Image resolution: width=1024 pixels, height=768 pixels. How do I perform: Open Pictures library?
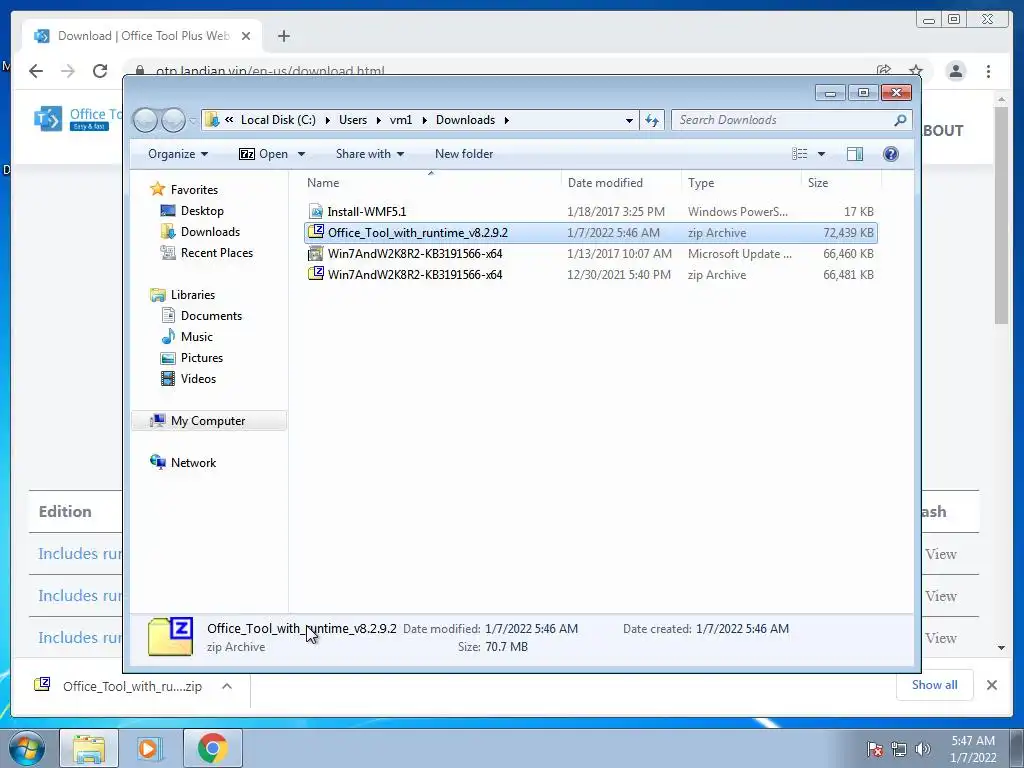coord(202,357)
